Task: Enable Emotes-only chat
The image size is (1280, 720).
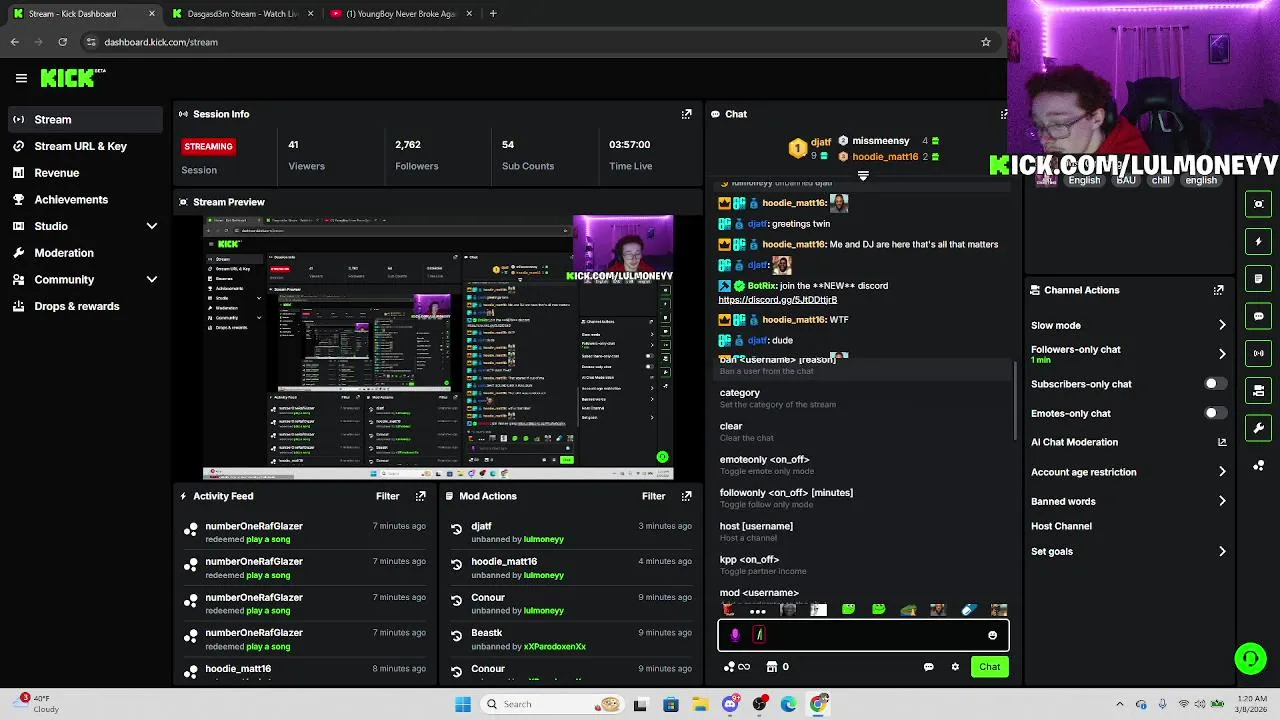Action: coord(1214,413)
